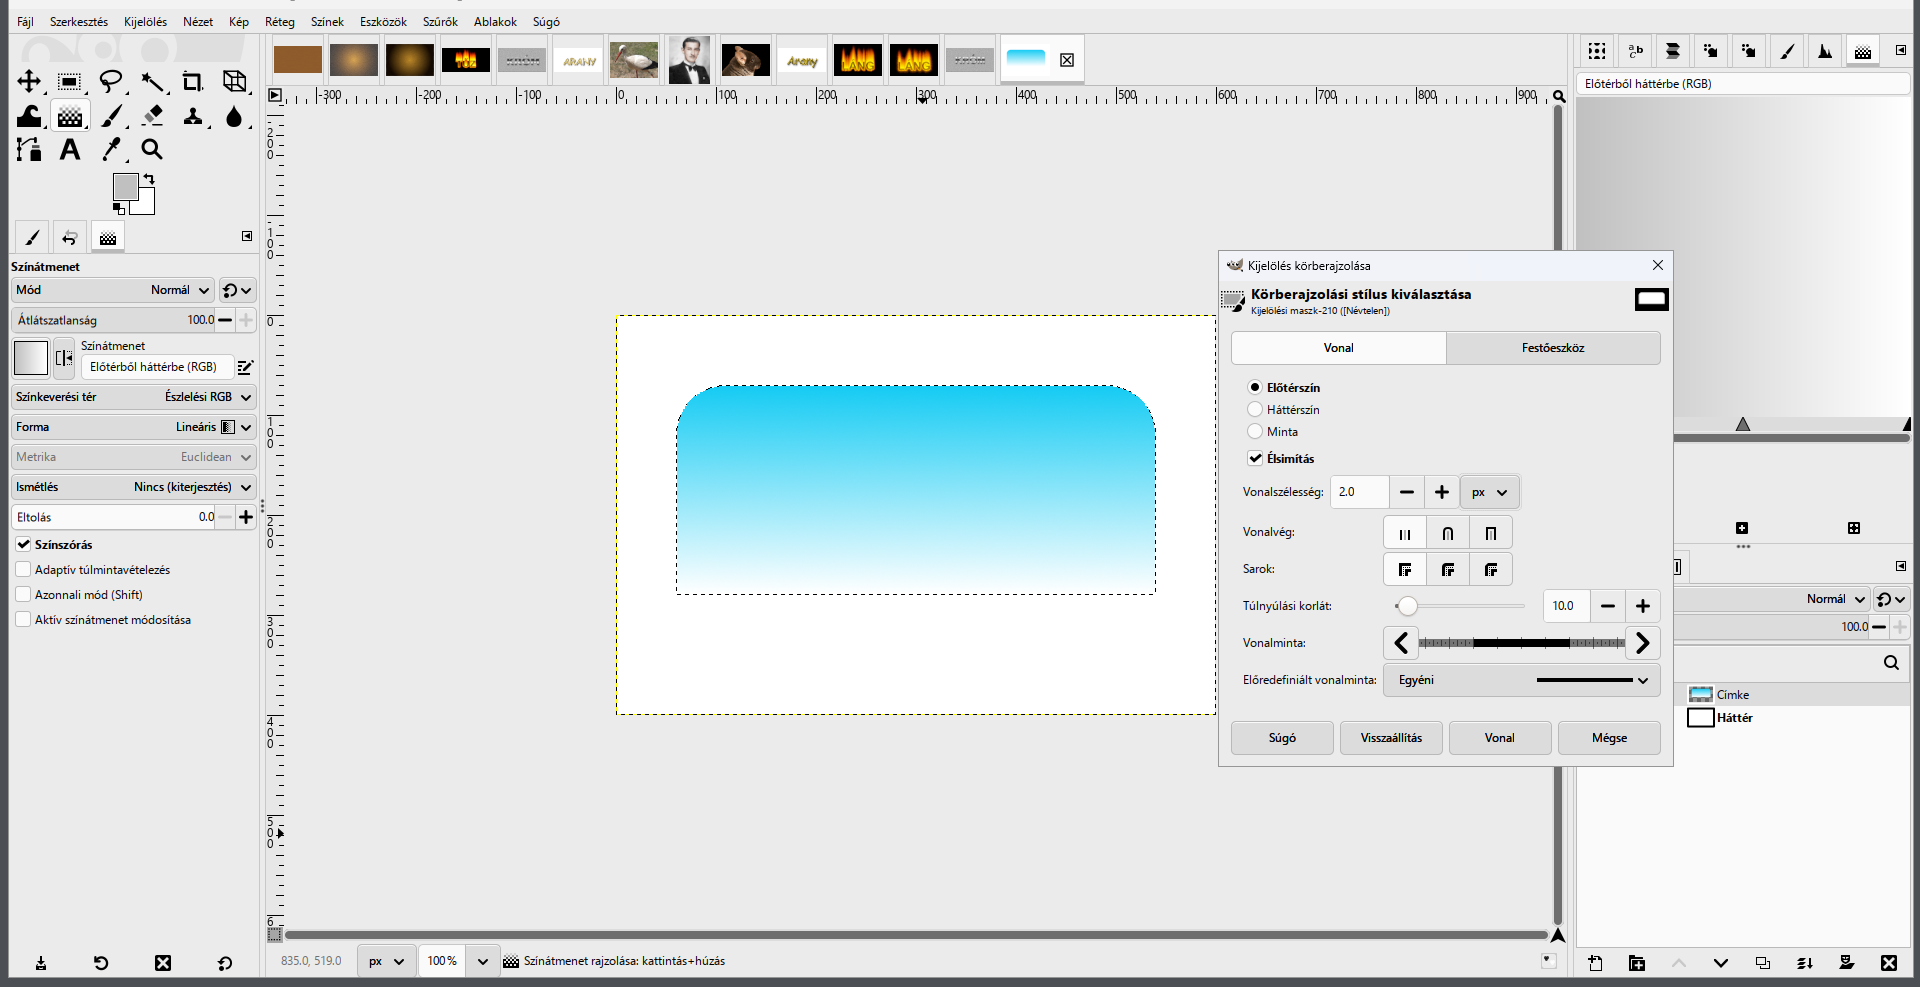Image resolution: width=1920 pixels, height=987 pixels.
Task: Select the Háttérszín radio option
Action: 1255,409
